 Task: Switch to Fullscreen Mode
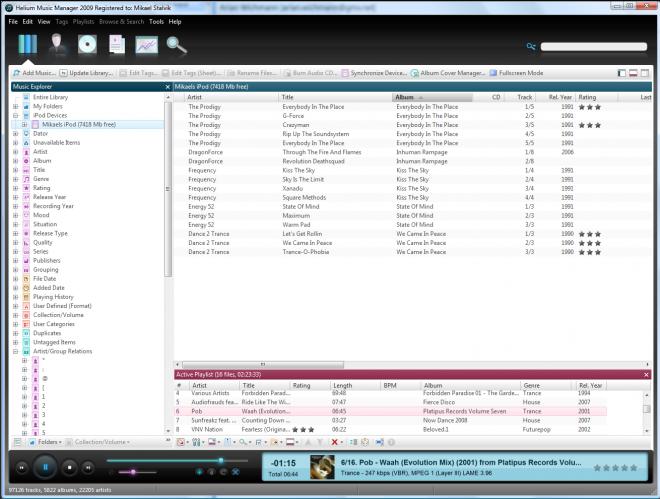[x=516, y=73]
